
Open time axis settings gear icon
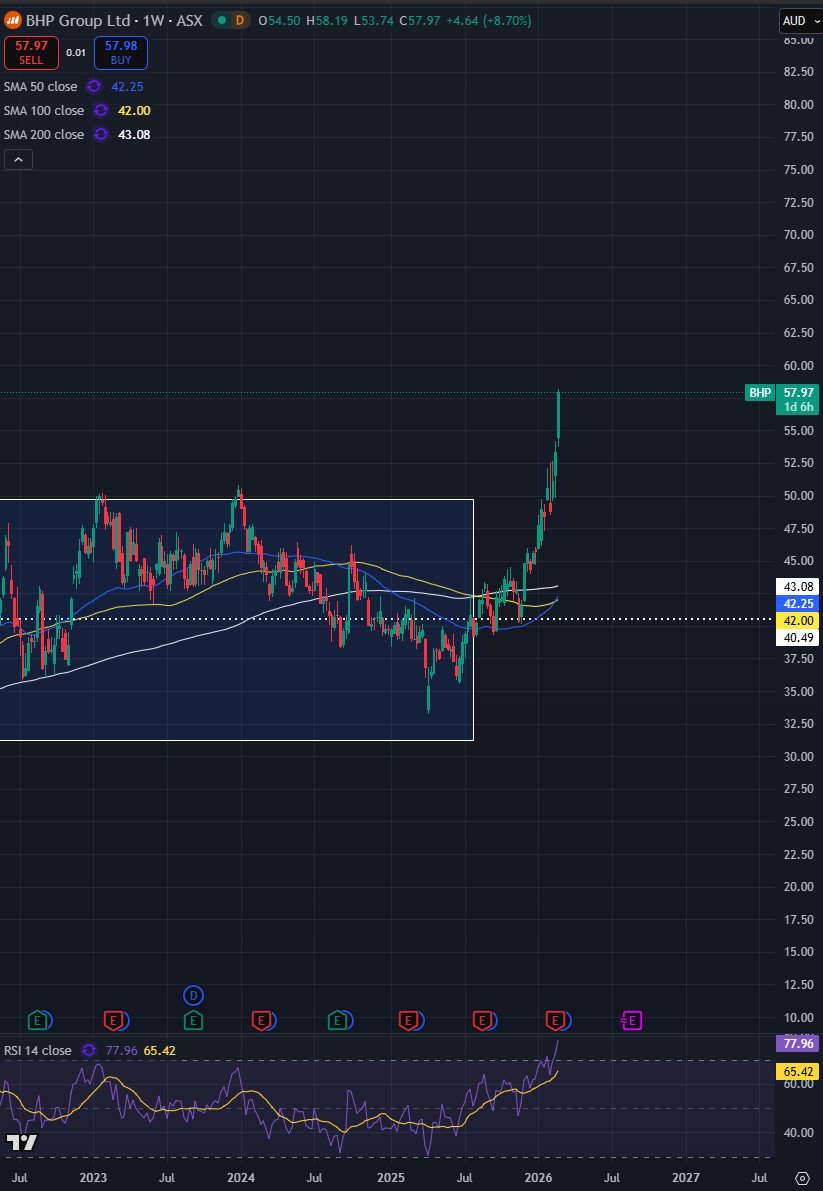(803, 1178)
